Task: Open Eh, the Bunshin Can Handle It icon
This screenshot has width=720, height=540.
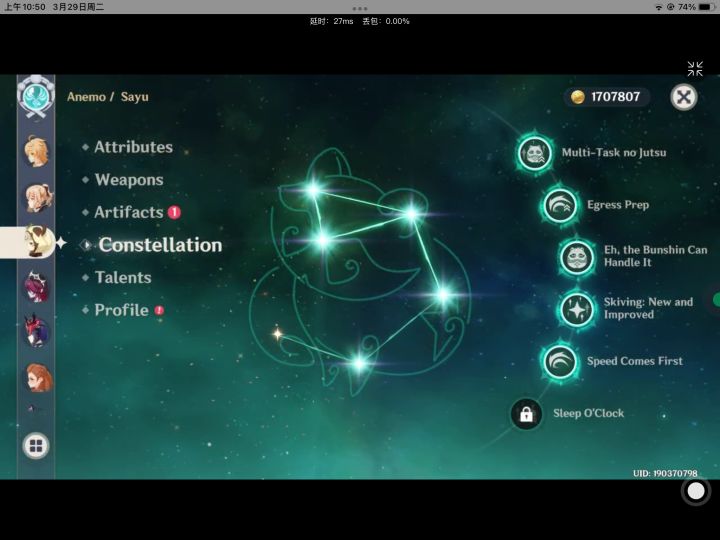Action: point(577,257)
